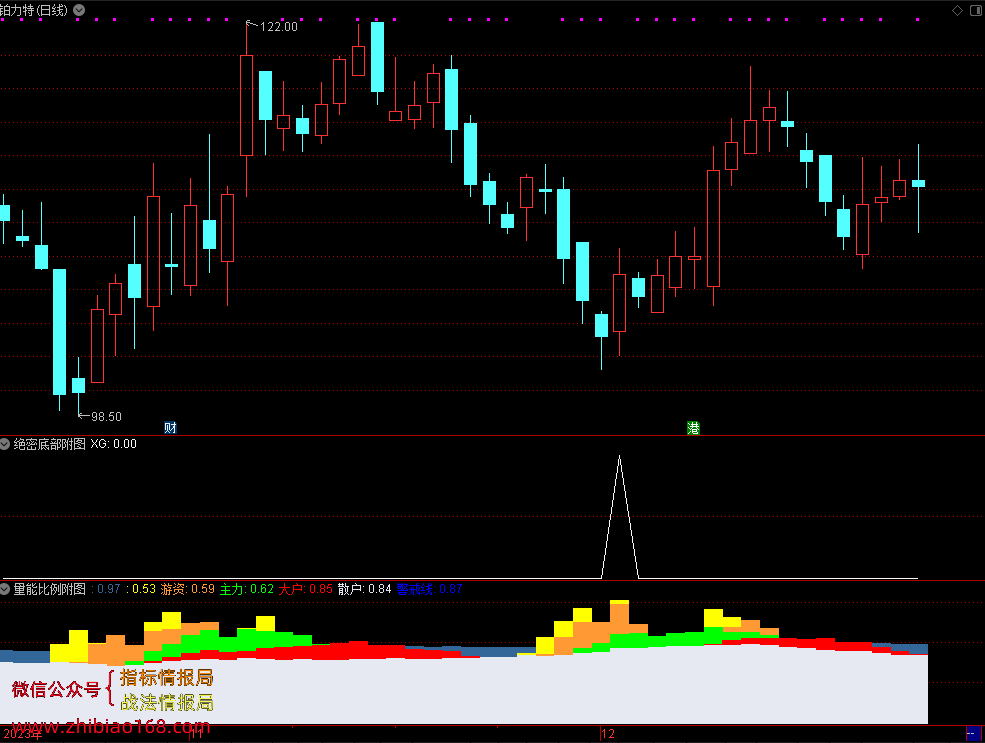This screenshot has height=743, width=985.
Task: Open the 财 financial info marker
Action: pos(170,428)
